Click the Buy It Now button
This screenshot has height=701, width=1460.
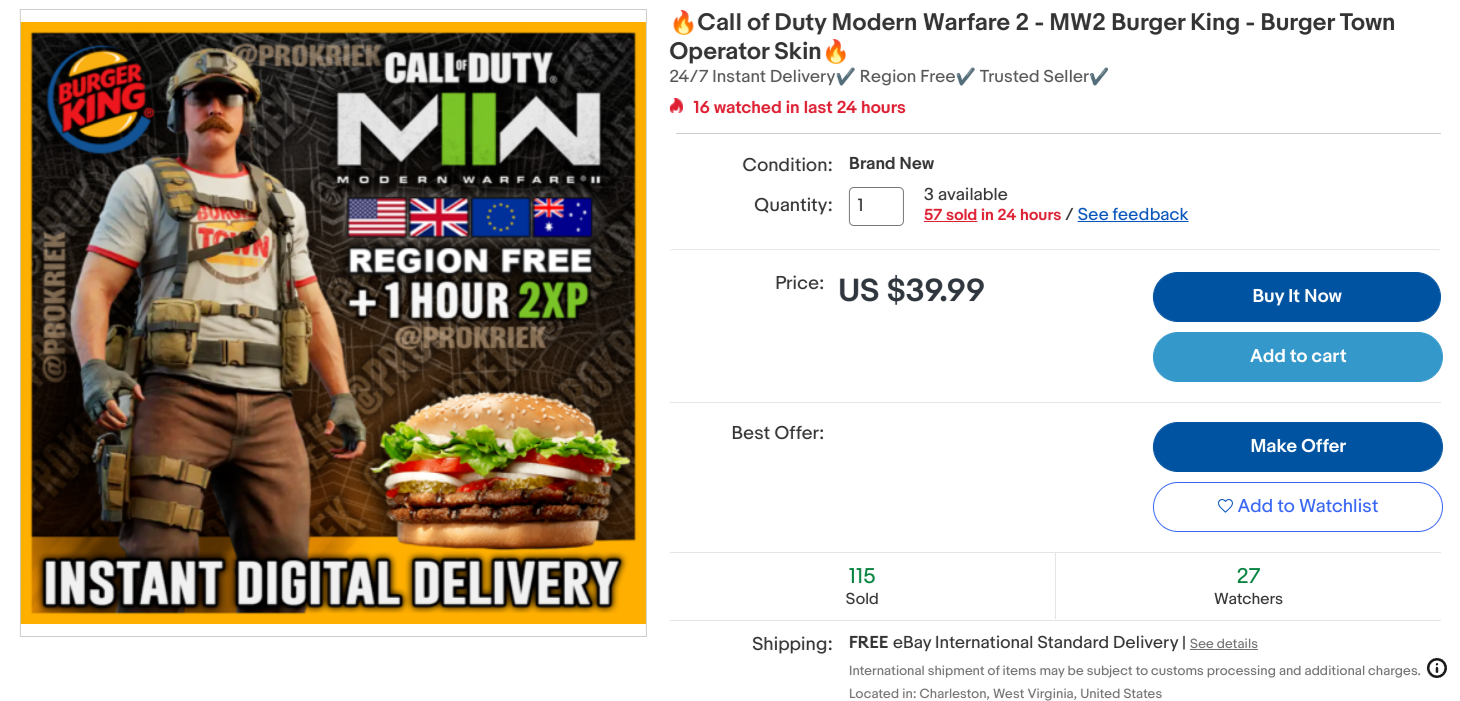click(x=1297, y=296)
